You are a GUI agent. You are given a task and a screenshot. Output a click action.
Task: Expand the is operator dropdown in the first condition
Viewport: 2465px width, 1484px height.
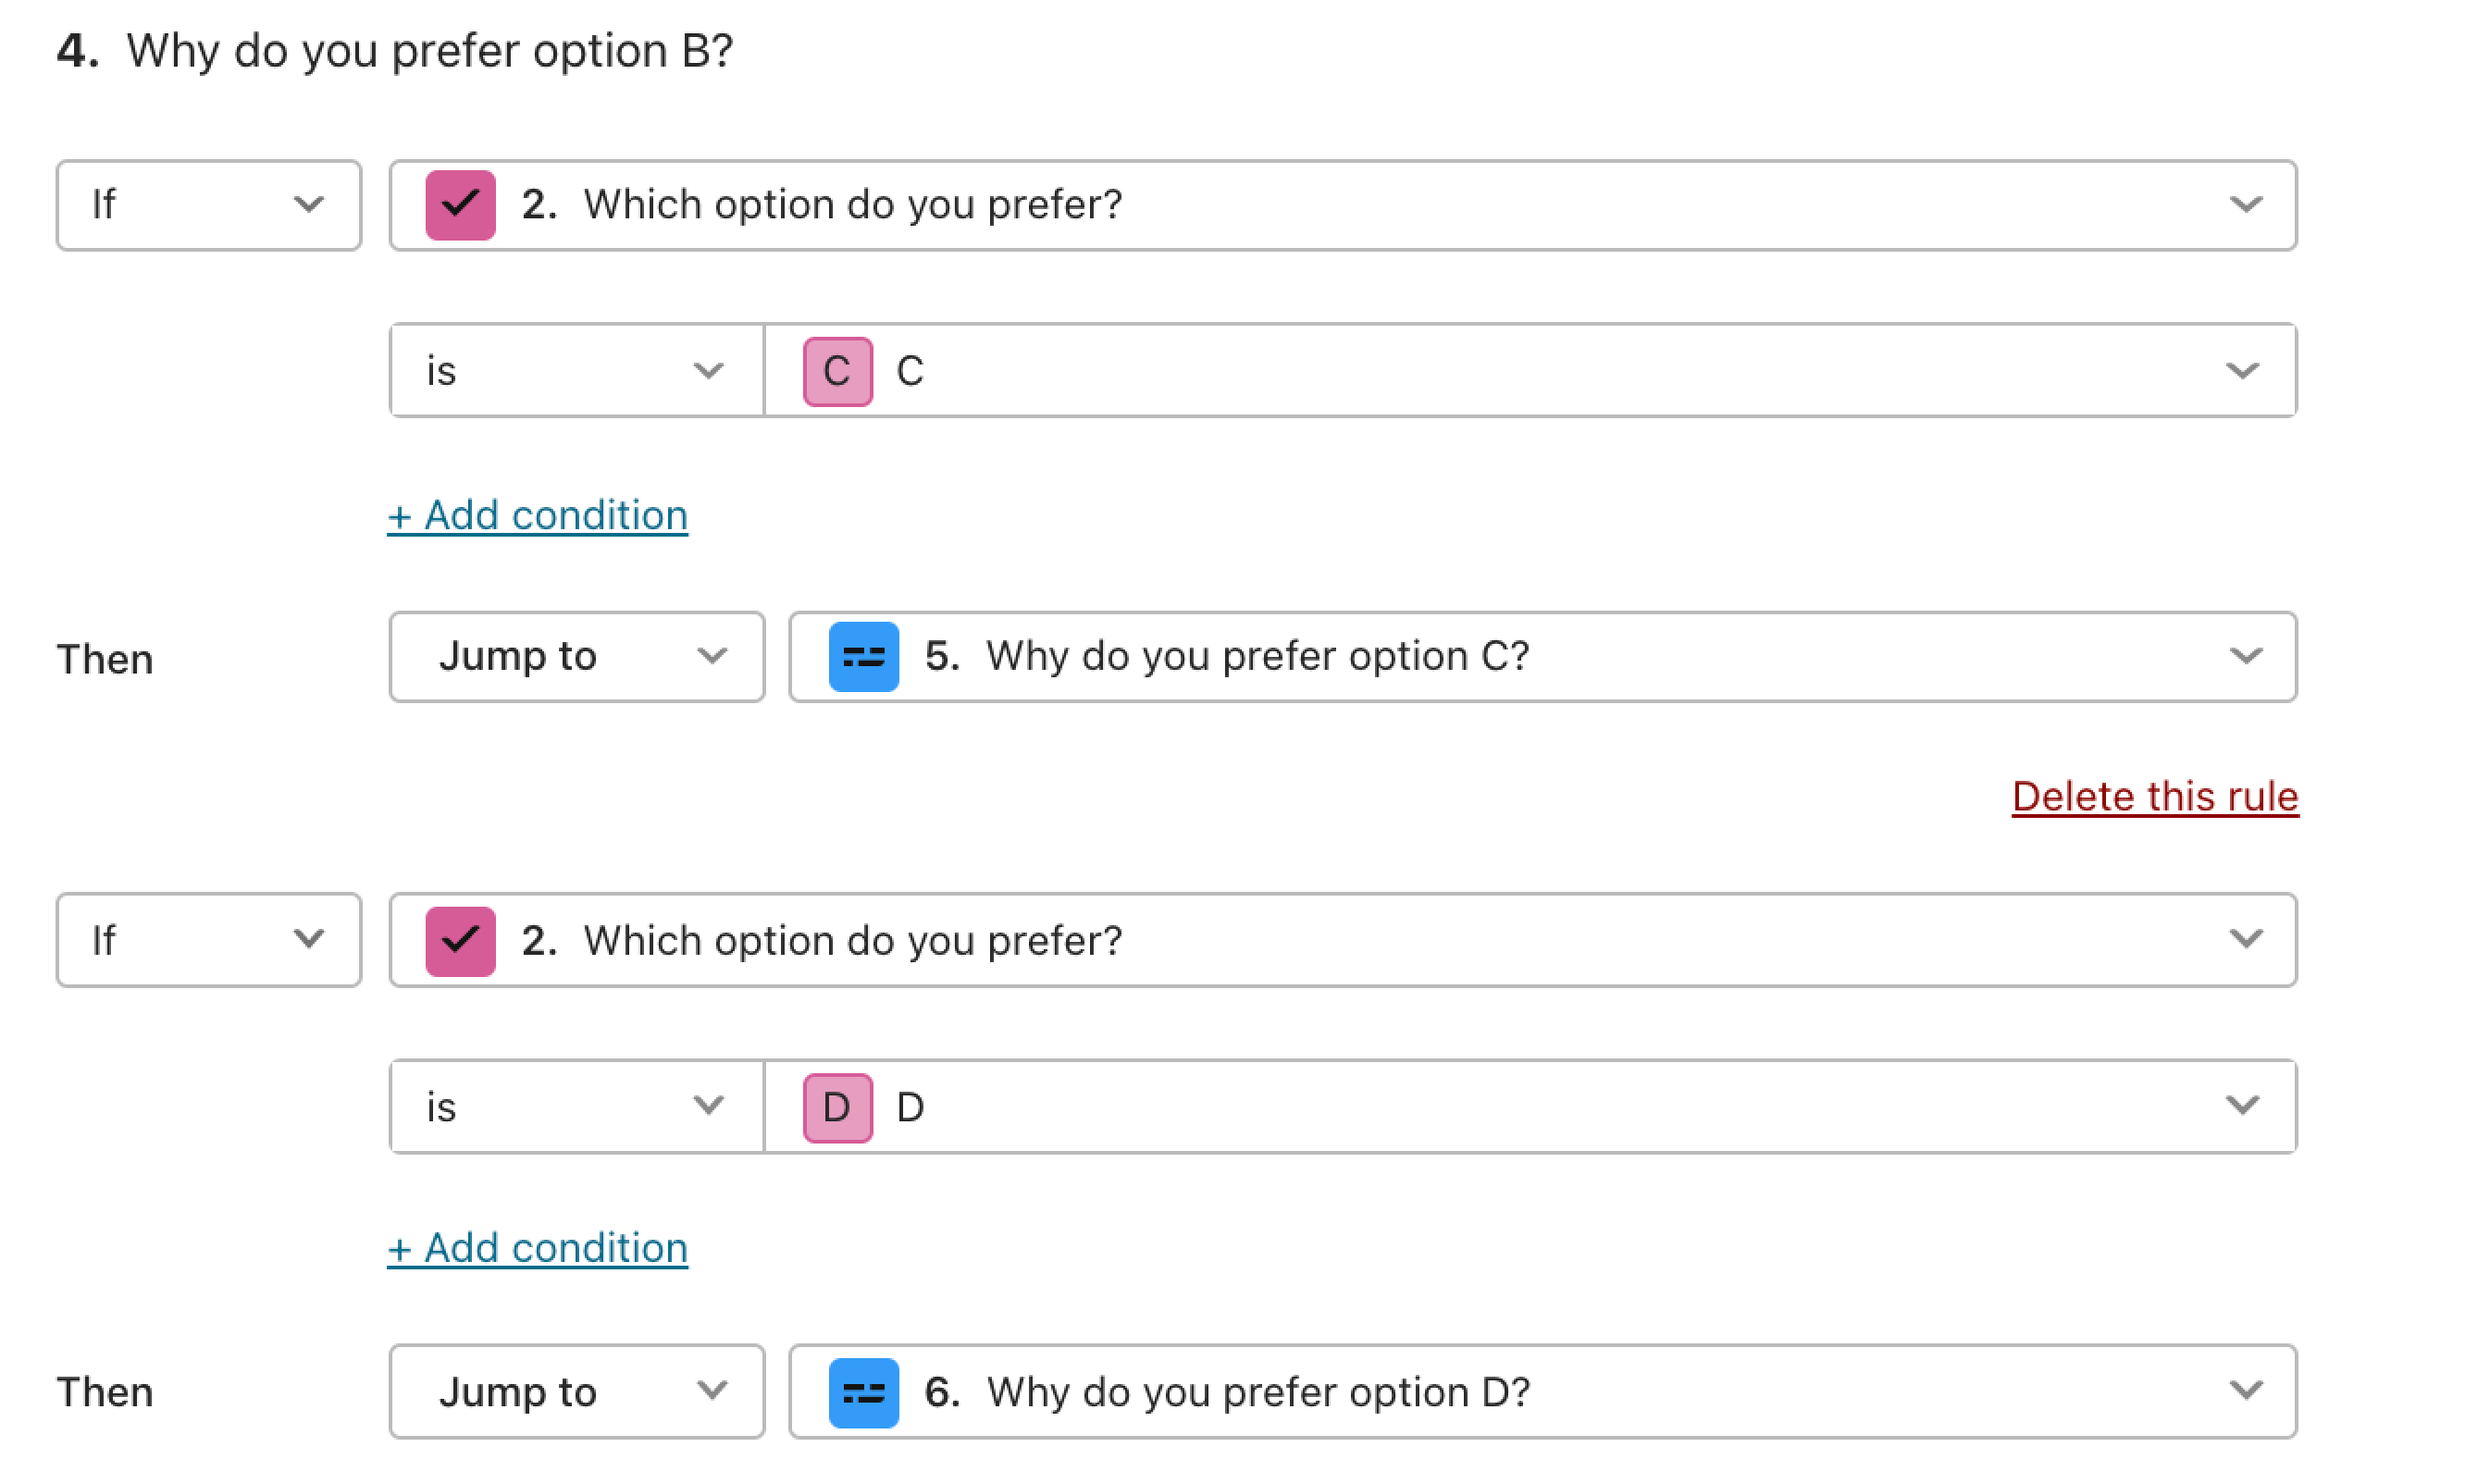pyautogui.click(x=575, y=370)
